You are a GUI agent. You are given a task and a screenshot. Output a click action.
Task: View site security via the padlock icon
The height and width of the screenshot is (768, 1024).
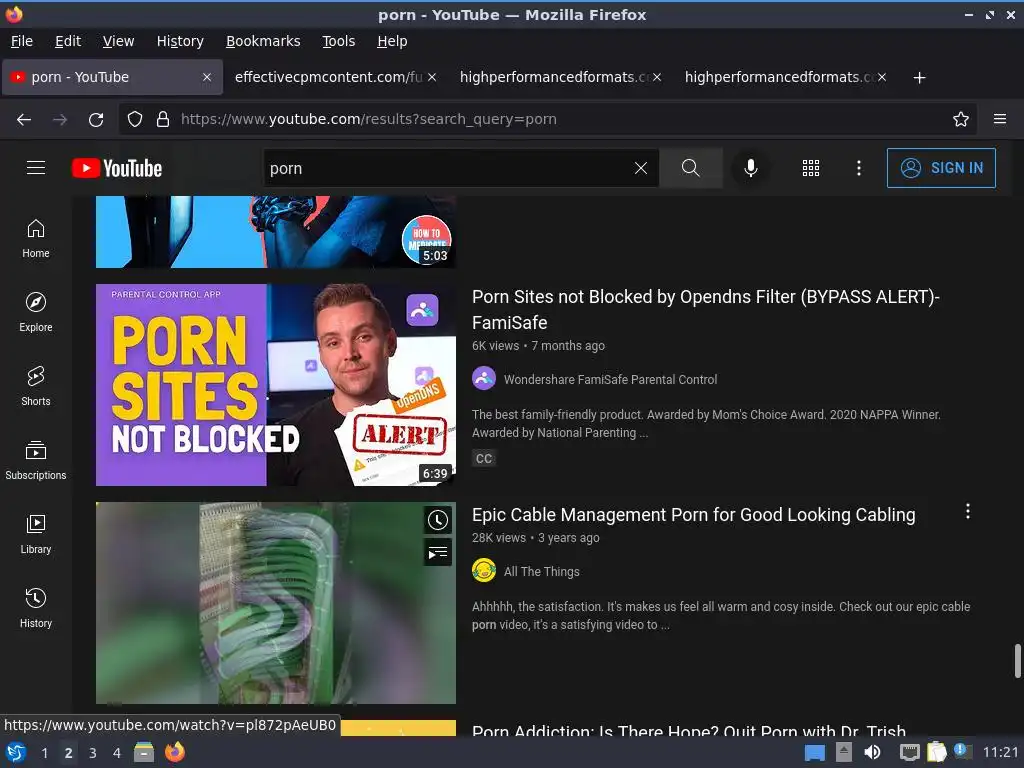(x=163, y=119)
